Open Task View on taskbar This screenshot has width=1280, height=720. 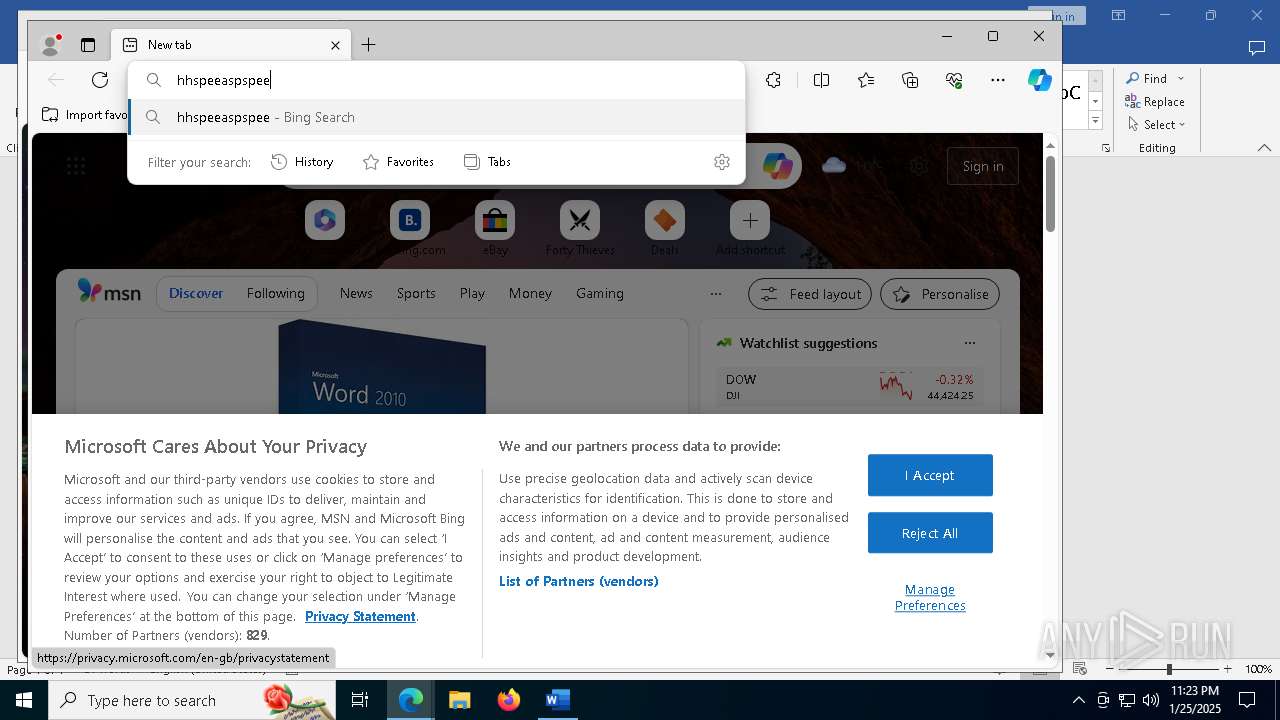coord(360,700)
